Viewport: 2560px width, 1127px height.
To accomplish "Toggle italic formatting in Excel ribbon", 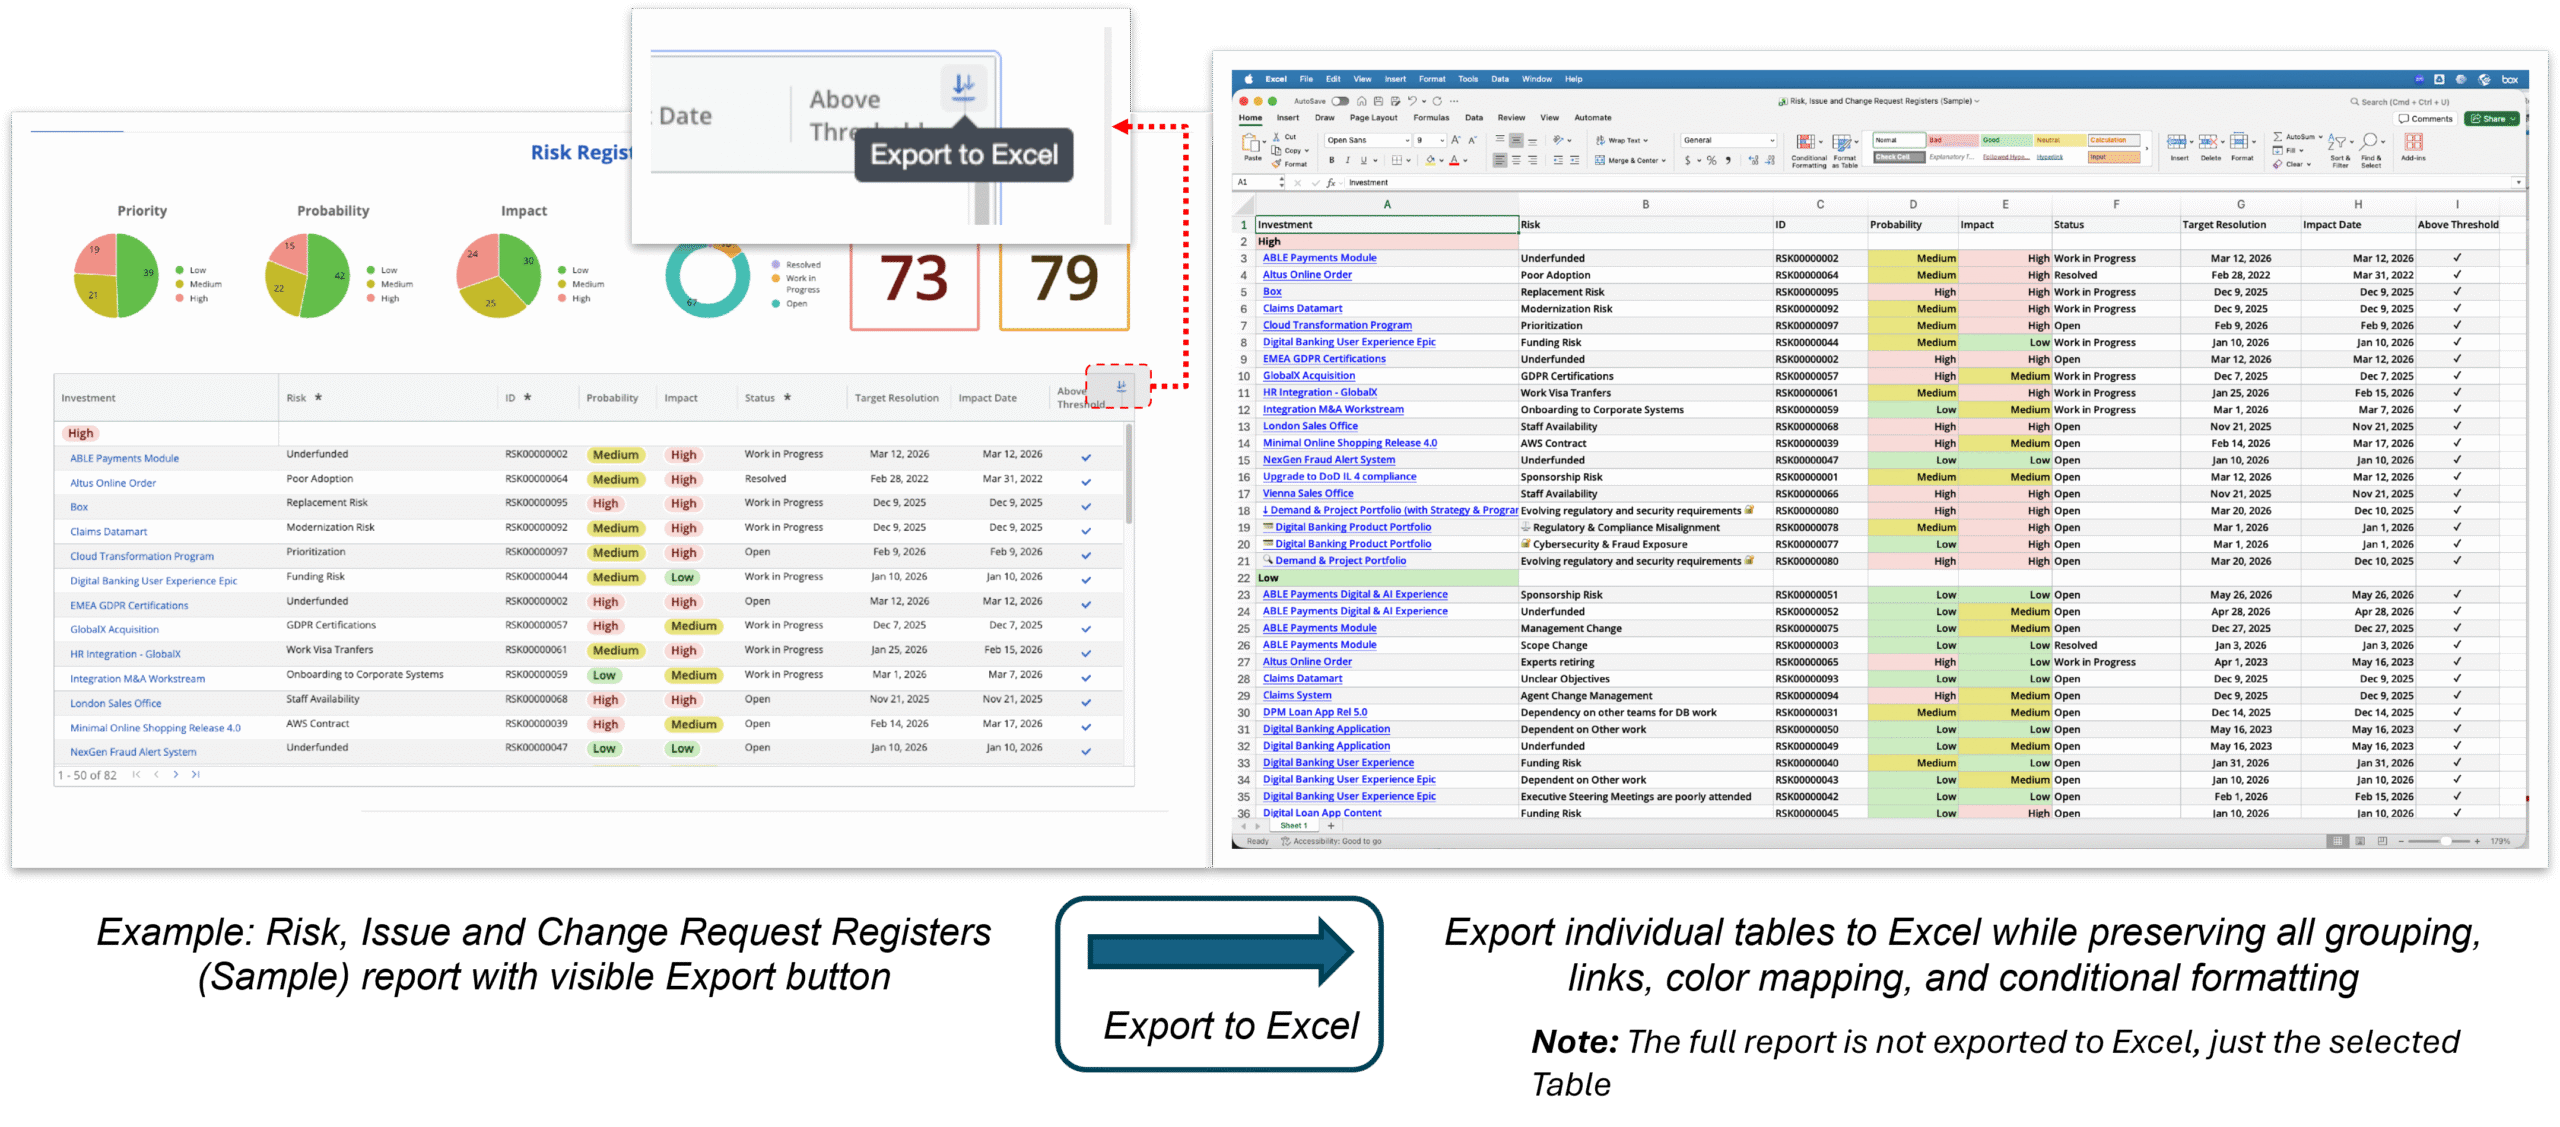I will coord(1347,160).
